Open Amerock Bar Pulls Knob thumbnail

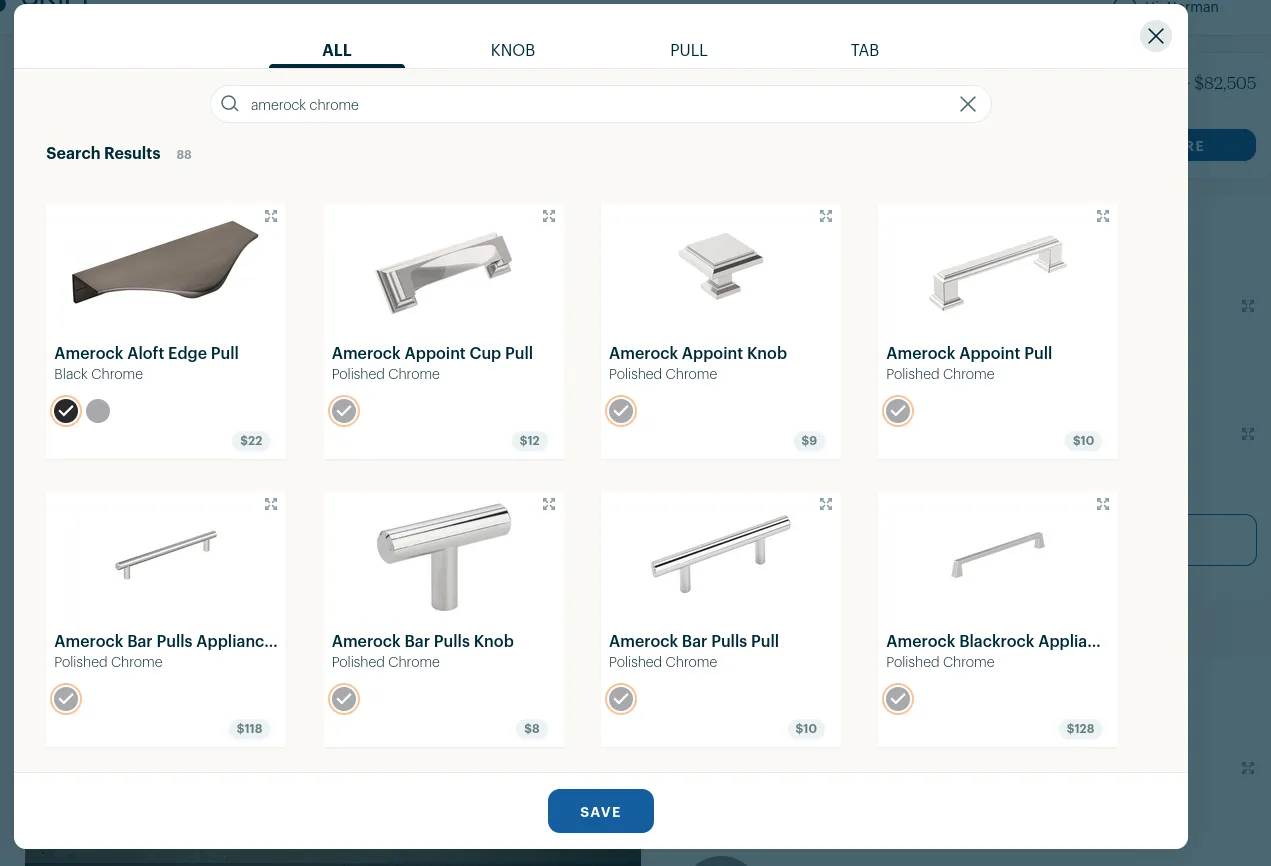[444, 556]
